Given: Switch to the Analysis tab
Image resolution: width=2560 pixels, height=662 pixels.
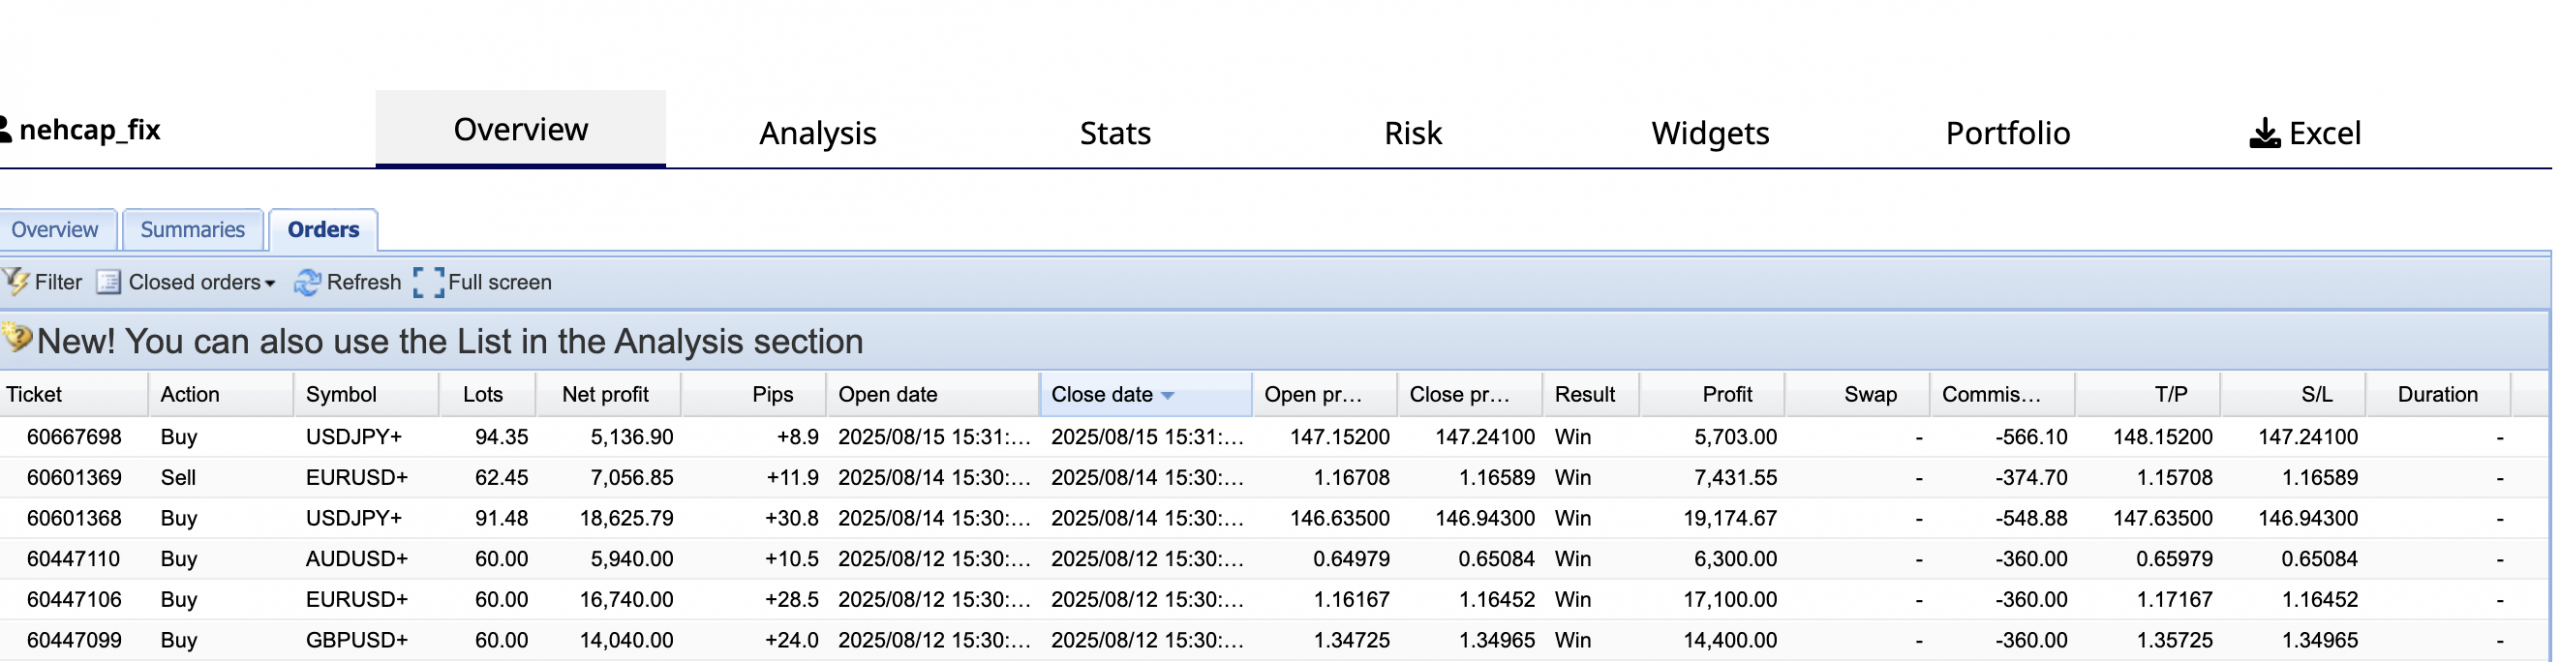Looking at the screenshot, I should pos(817,133).
